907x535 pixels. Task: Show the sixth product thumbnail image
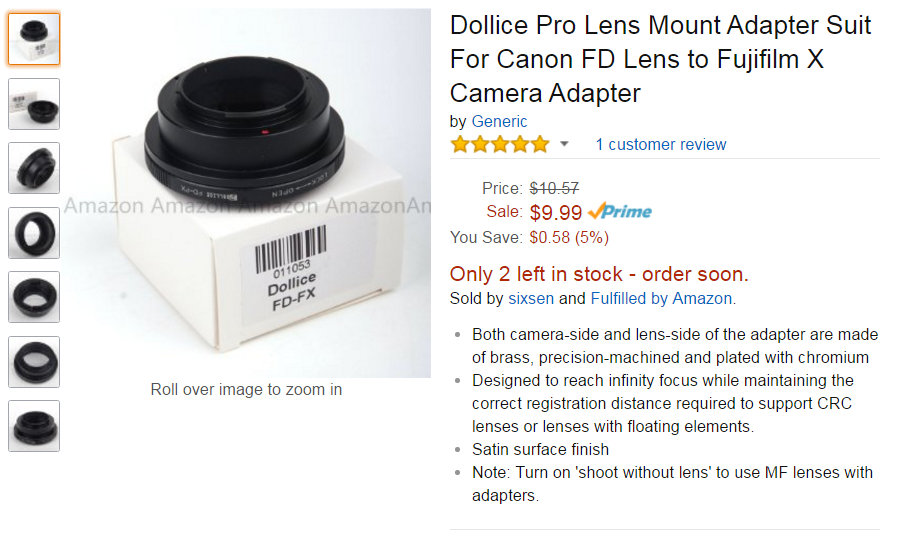pyautogui.click(x=34, y=362)
